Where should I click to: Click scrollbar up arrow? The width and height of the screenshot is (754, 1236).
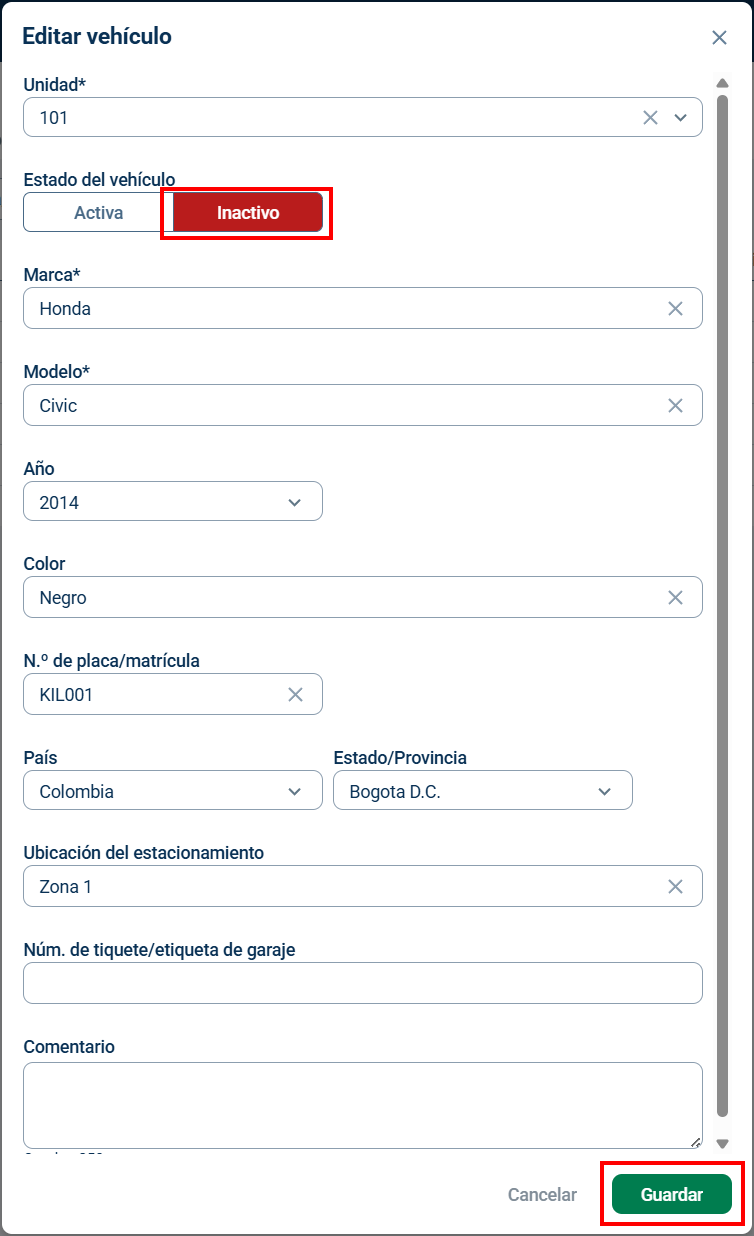(x=723, y=83)
